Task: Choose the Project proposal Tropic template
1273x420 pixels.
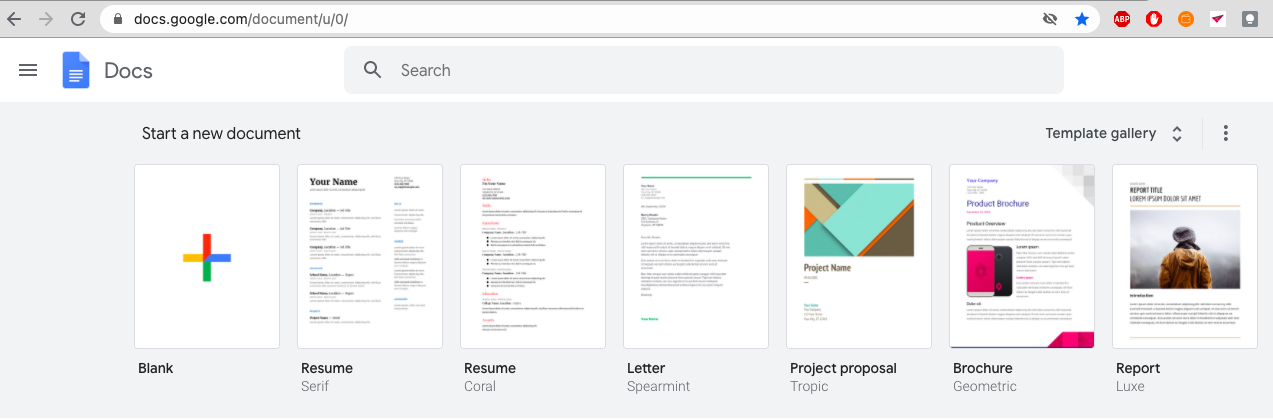Action: point(859,257)
